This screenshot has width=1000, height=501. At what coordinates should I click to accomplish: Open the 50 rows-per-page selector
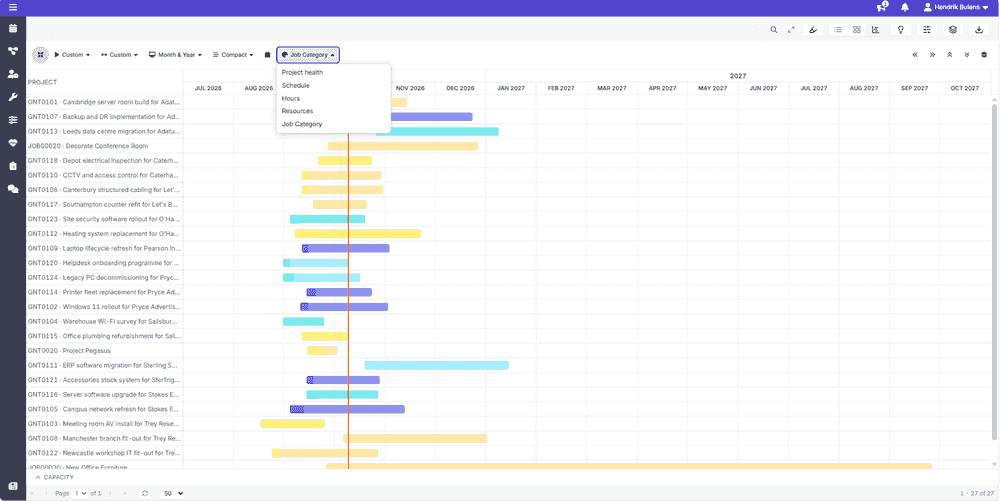coord(172,493)
